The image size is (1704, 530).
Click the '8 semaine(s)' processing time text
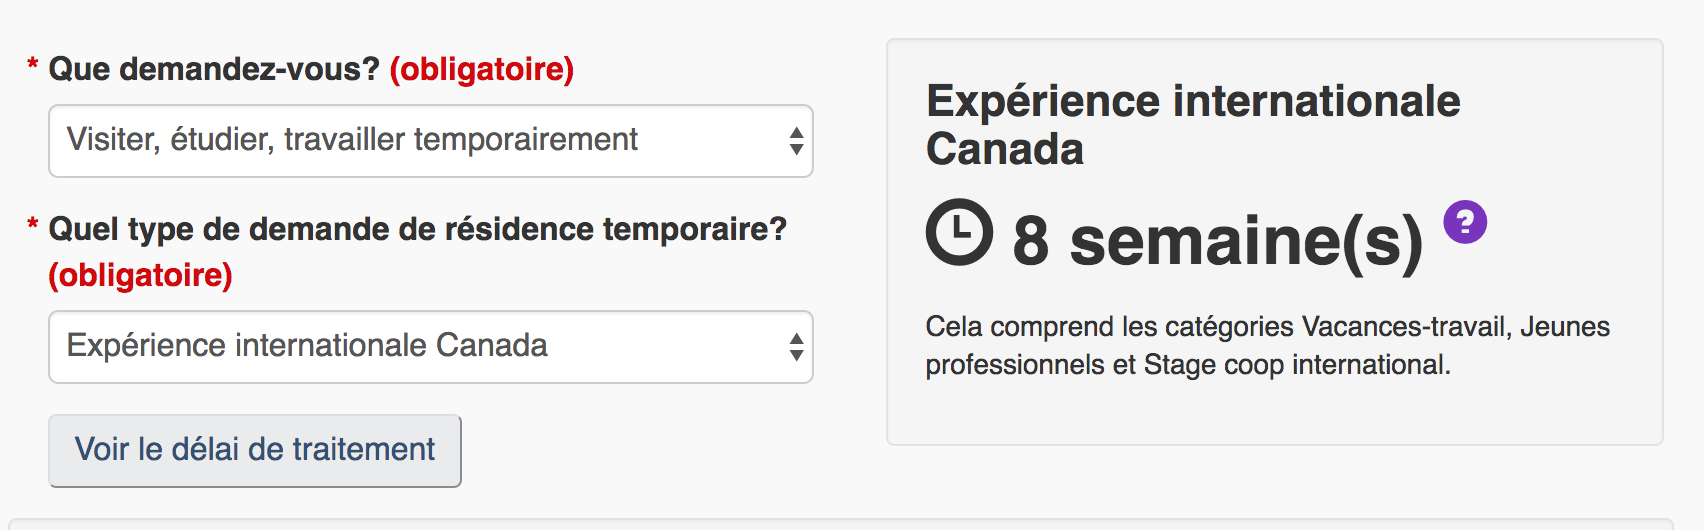tap(1216, 241)
